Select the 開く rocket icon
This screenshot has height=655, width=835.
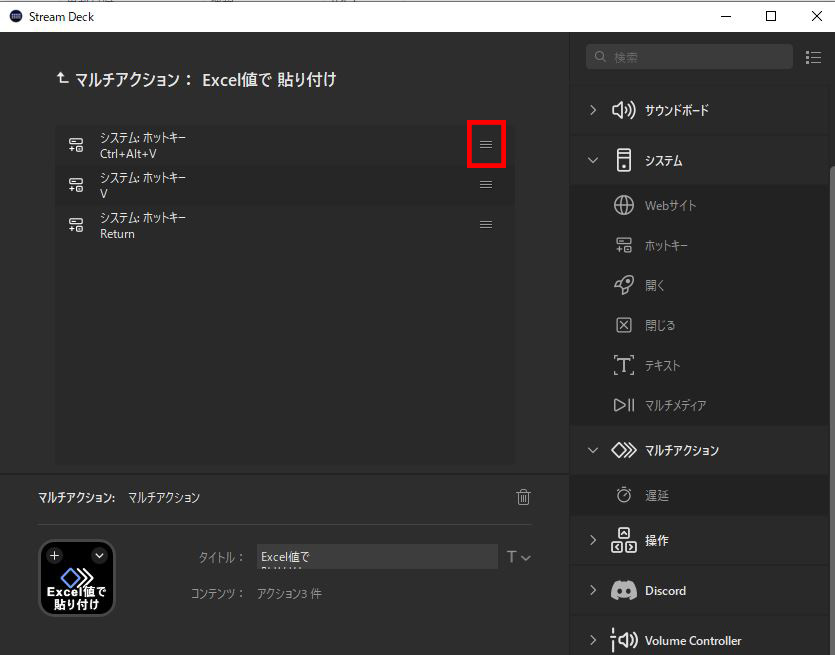[624, 285]
